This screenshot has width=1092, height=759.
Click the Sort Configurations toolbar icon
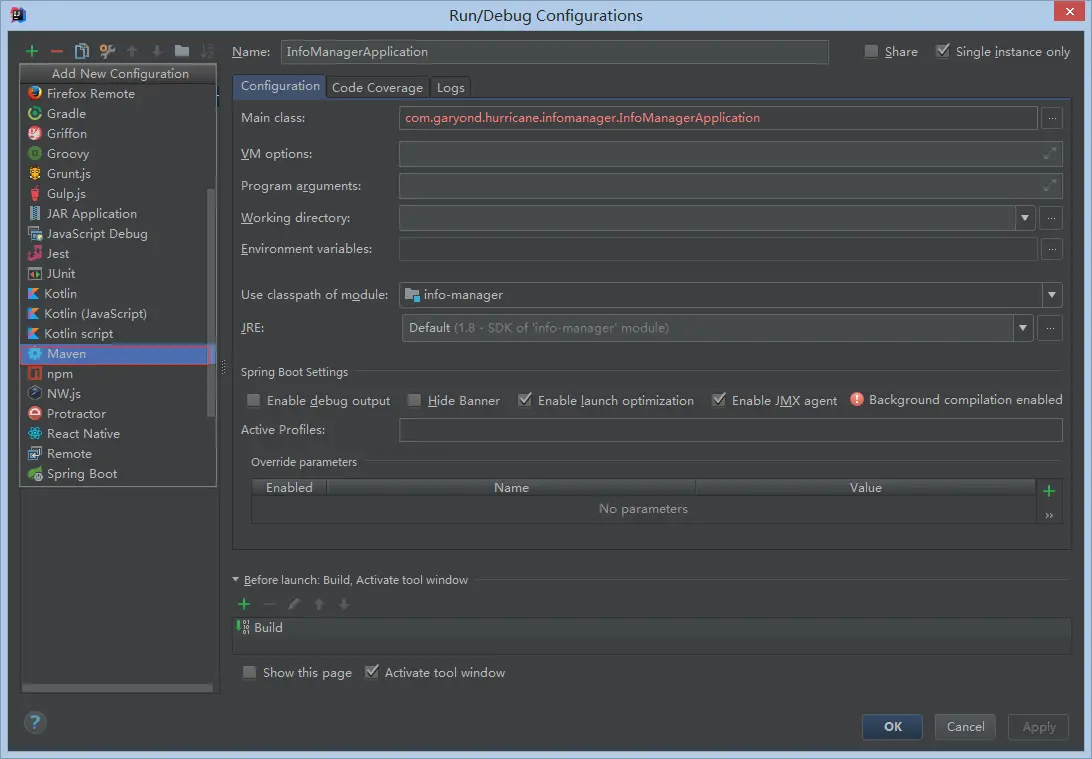207,52
